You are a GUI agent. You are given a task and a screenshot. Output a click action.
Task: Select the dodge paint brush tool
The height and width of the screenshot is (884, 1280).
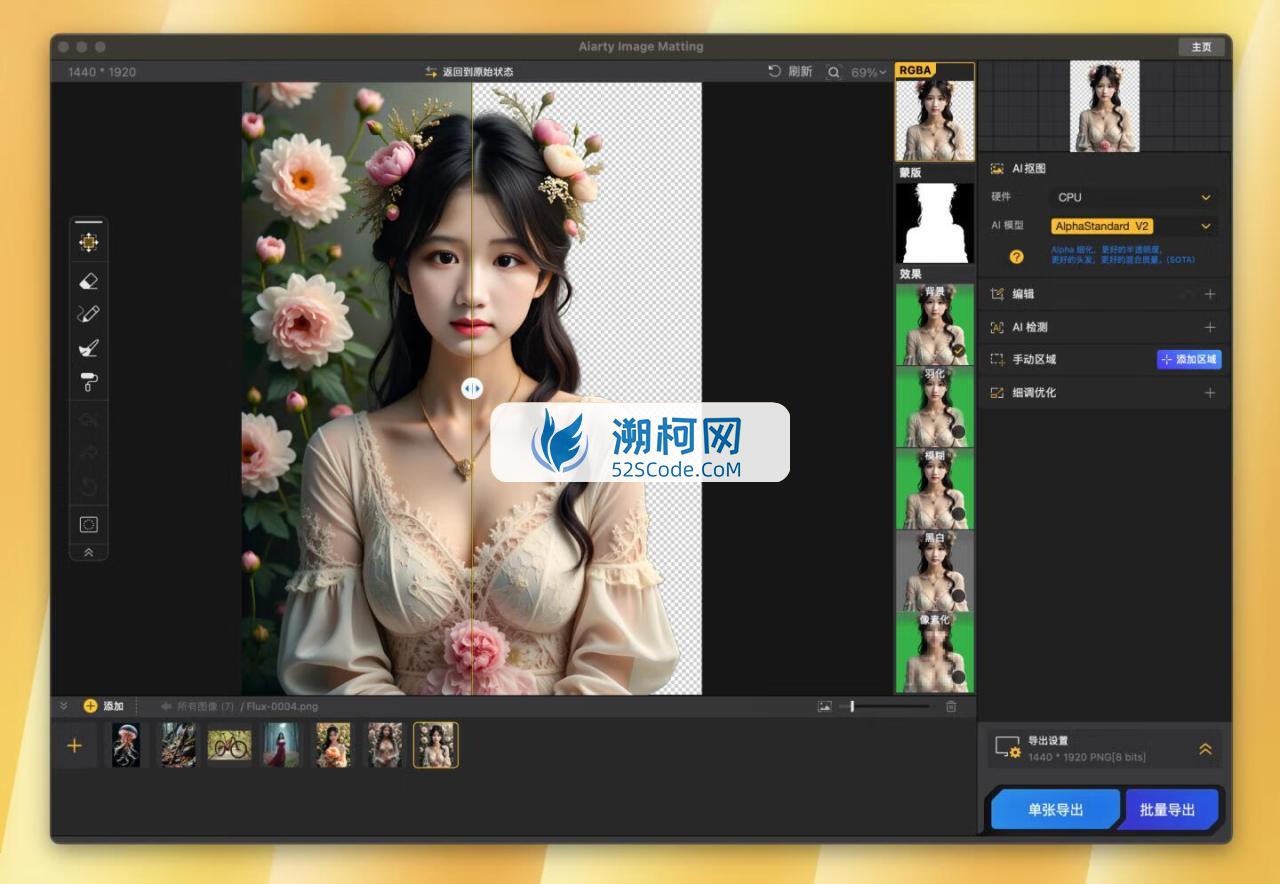(x=89, y=348)
